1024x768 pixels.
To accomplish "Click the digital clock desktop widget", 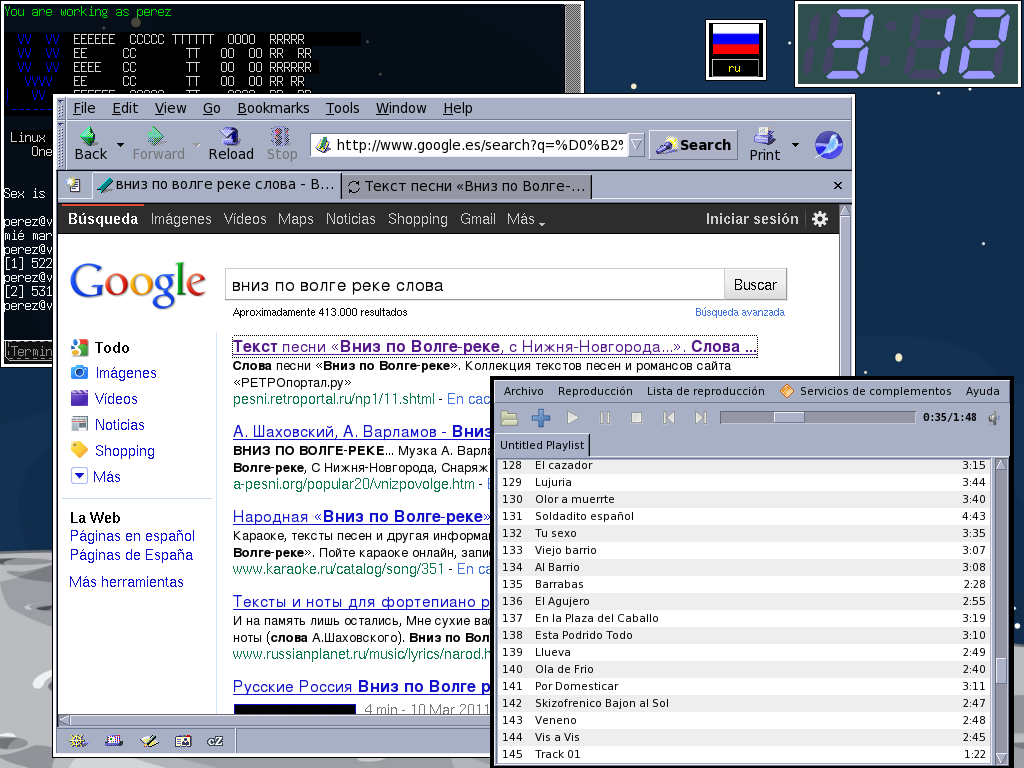I will click(908, 44).
